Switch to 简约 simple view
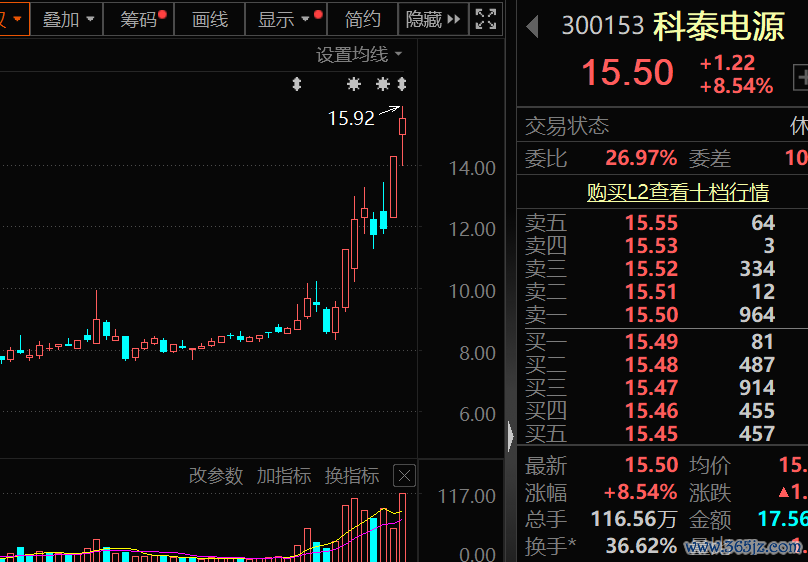This screenshot has height=562, width=808. (363, 20)
